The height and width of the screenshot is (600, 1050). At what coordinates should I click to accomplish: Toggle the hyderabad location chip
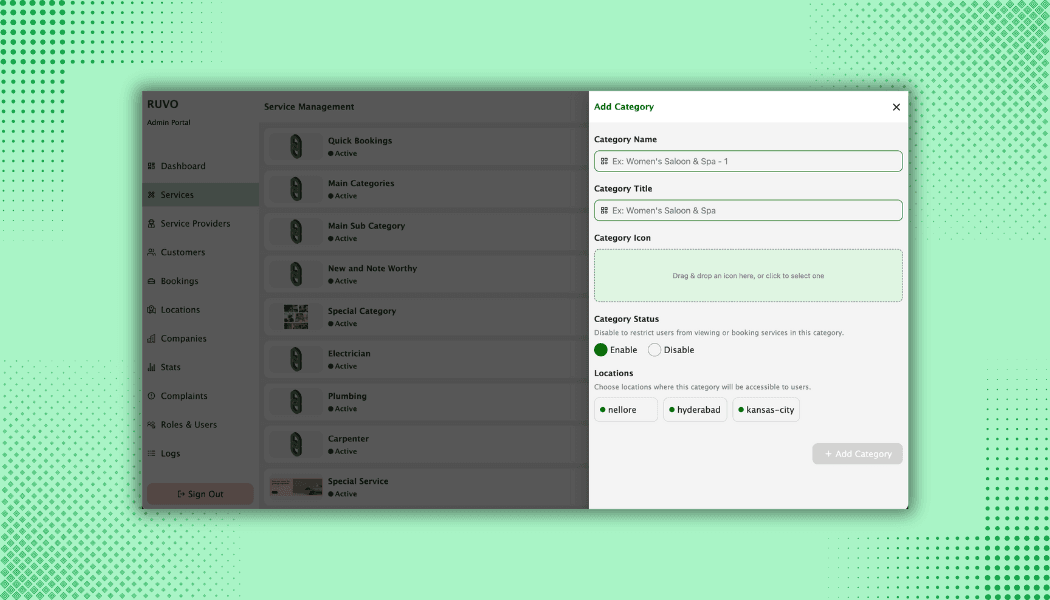pyautogui.click(x=695, y=410)
